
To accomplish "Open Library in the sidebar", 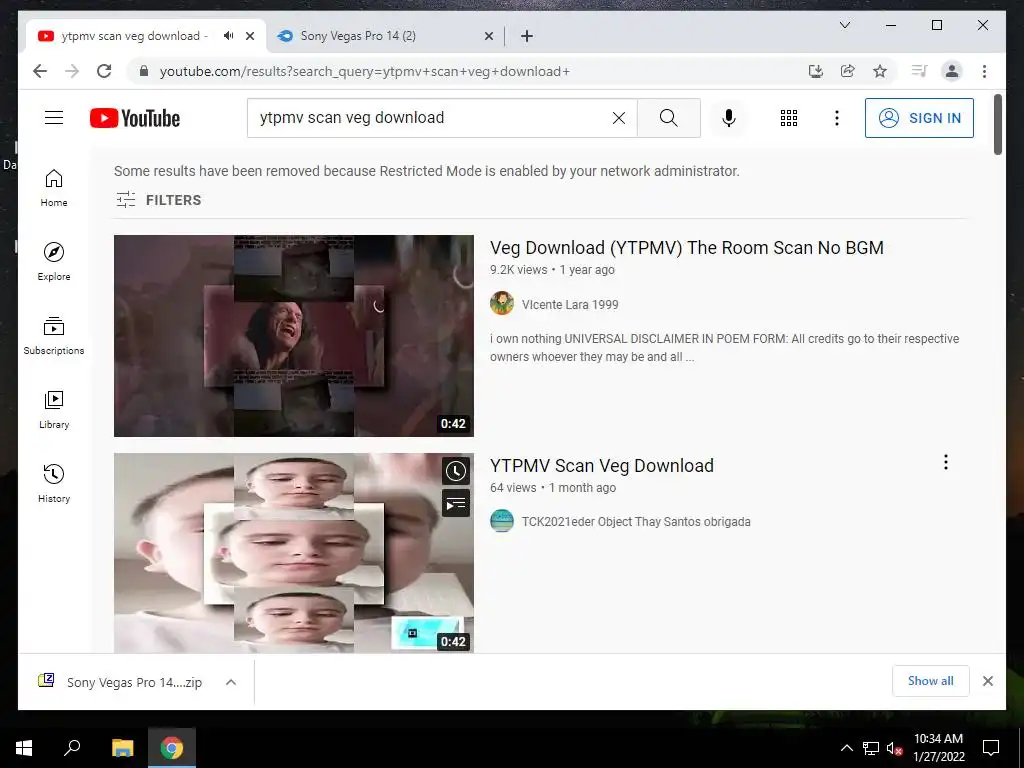I will tap(54, 409).
